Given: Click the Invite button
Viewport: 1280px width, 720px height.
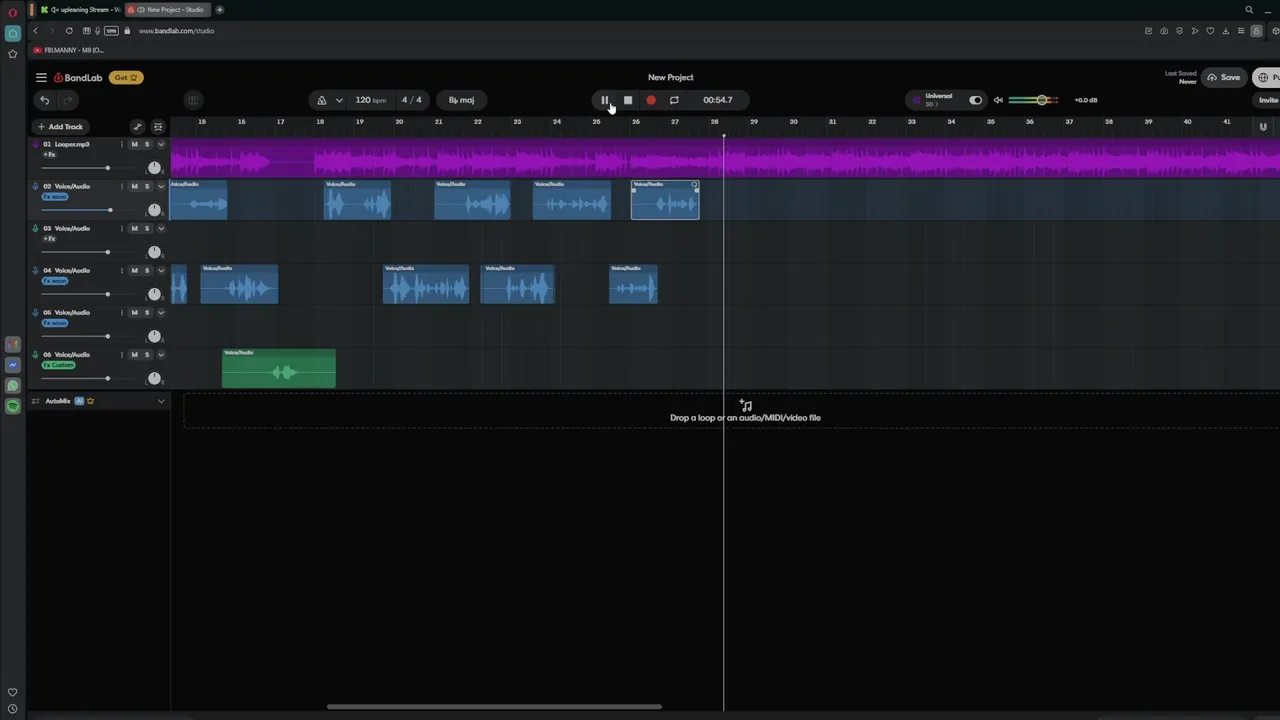Looking at the screenshot, I should coord(1268,100).
